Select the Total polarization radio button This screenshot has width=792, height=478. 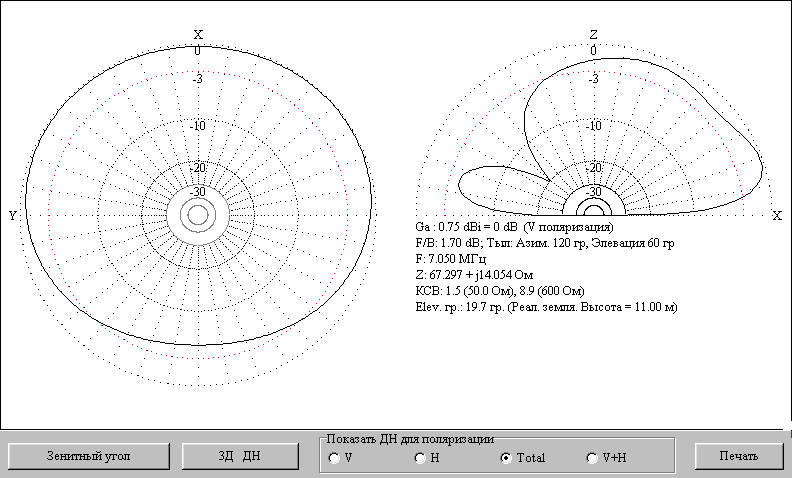tap(506, 458)
